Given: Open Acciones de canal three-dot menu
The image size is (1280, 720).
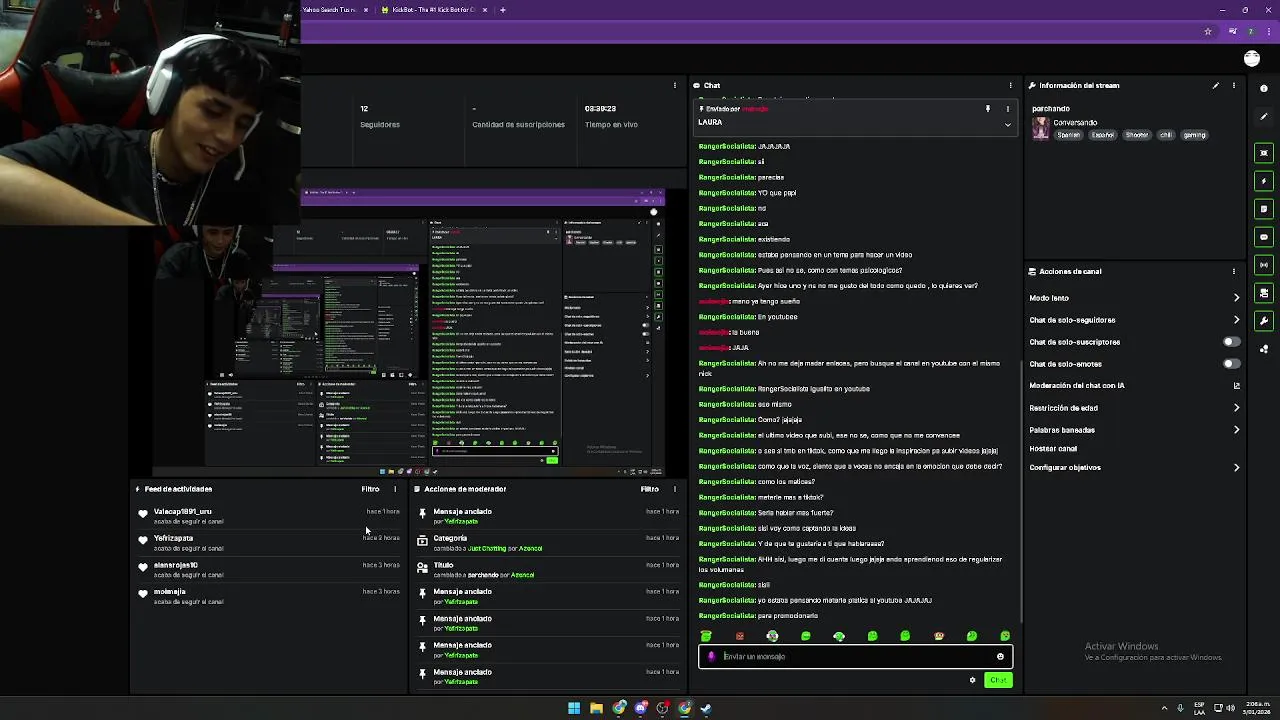Looking at the screenshot, I should tap(1234, 271).
